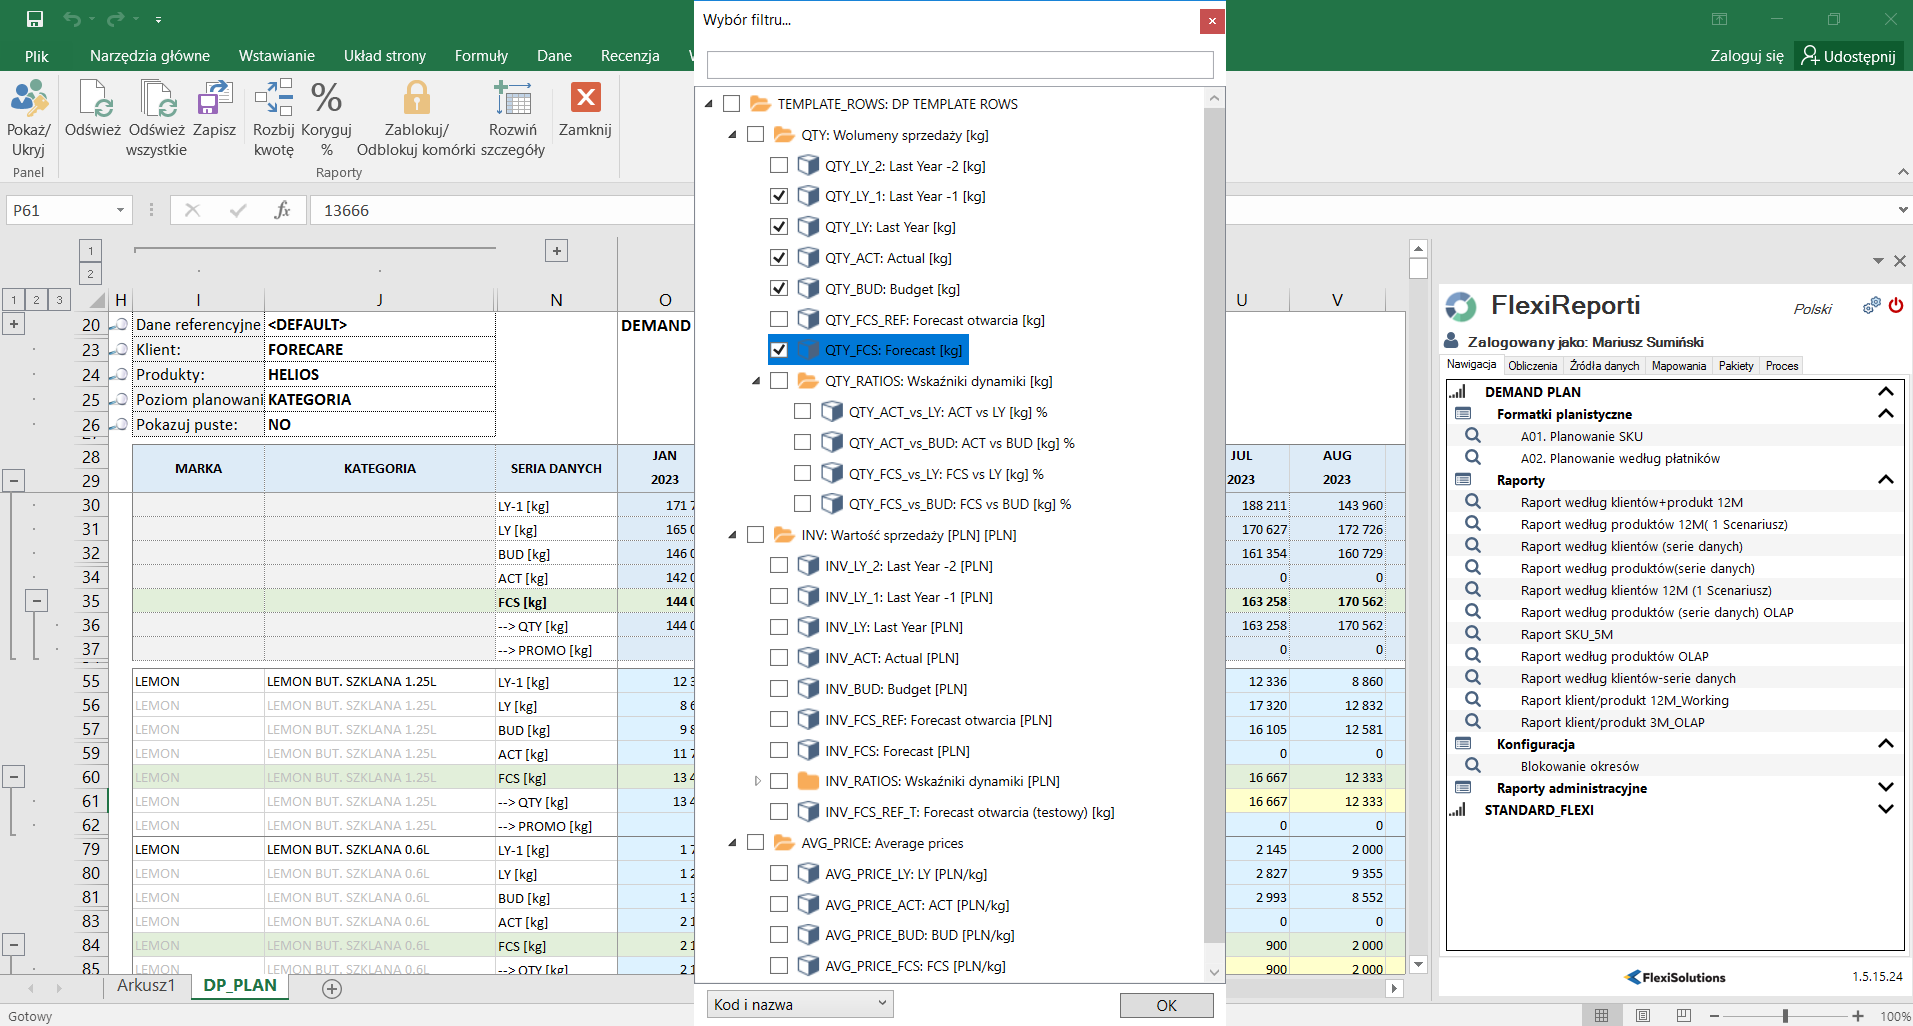Open the Koryguj % tool
1913x1026 pixels.
point(326,100)
